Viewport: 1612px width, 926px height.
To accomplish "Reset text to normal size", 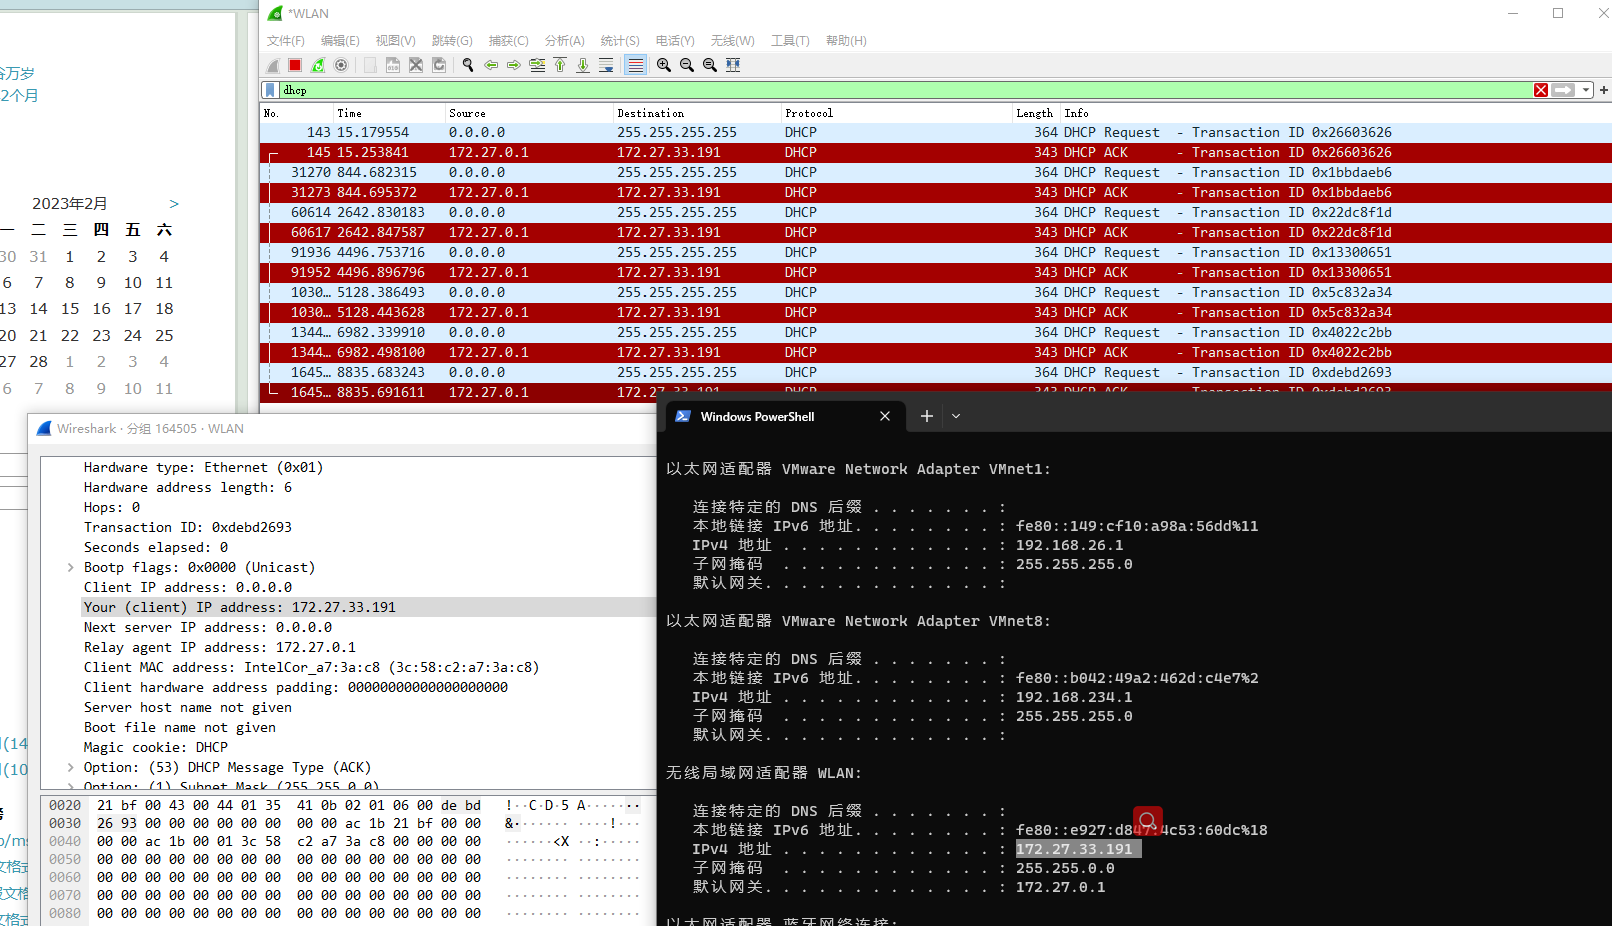I will (x=710, y=65).
